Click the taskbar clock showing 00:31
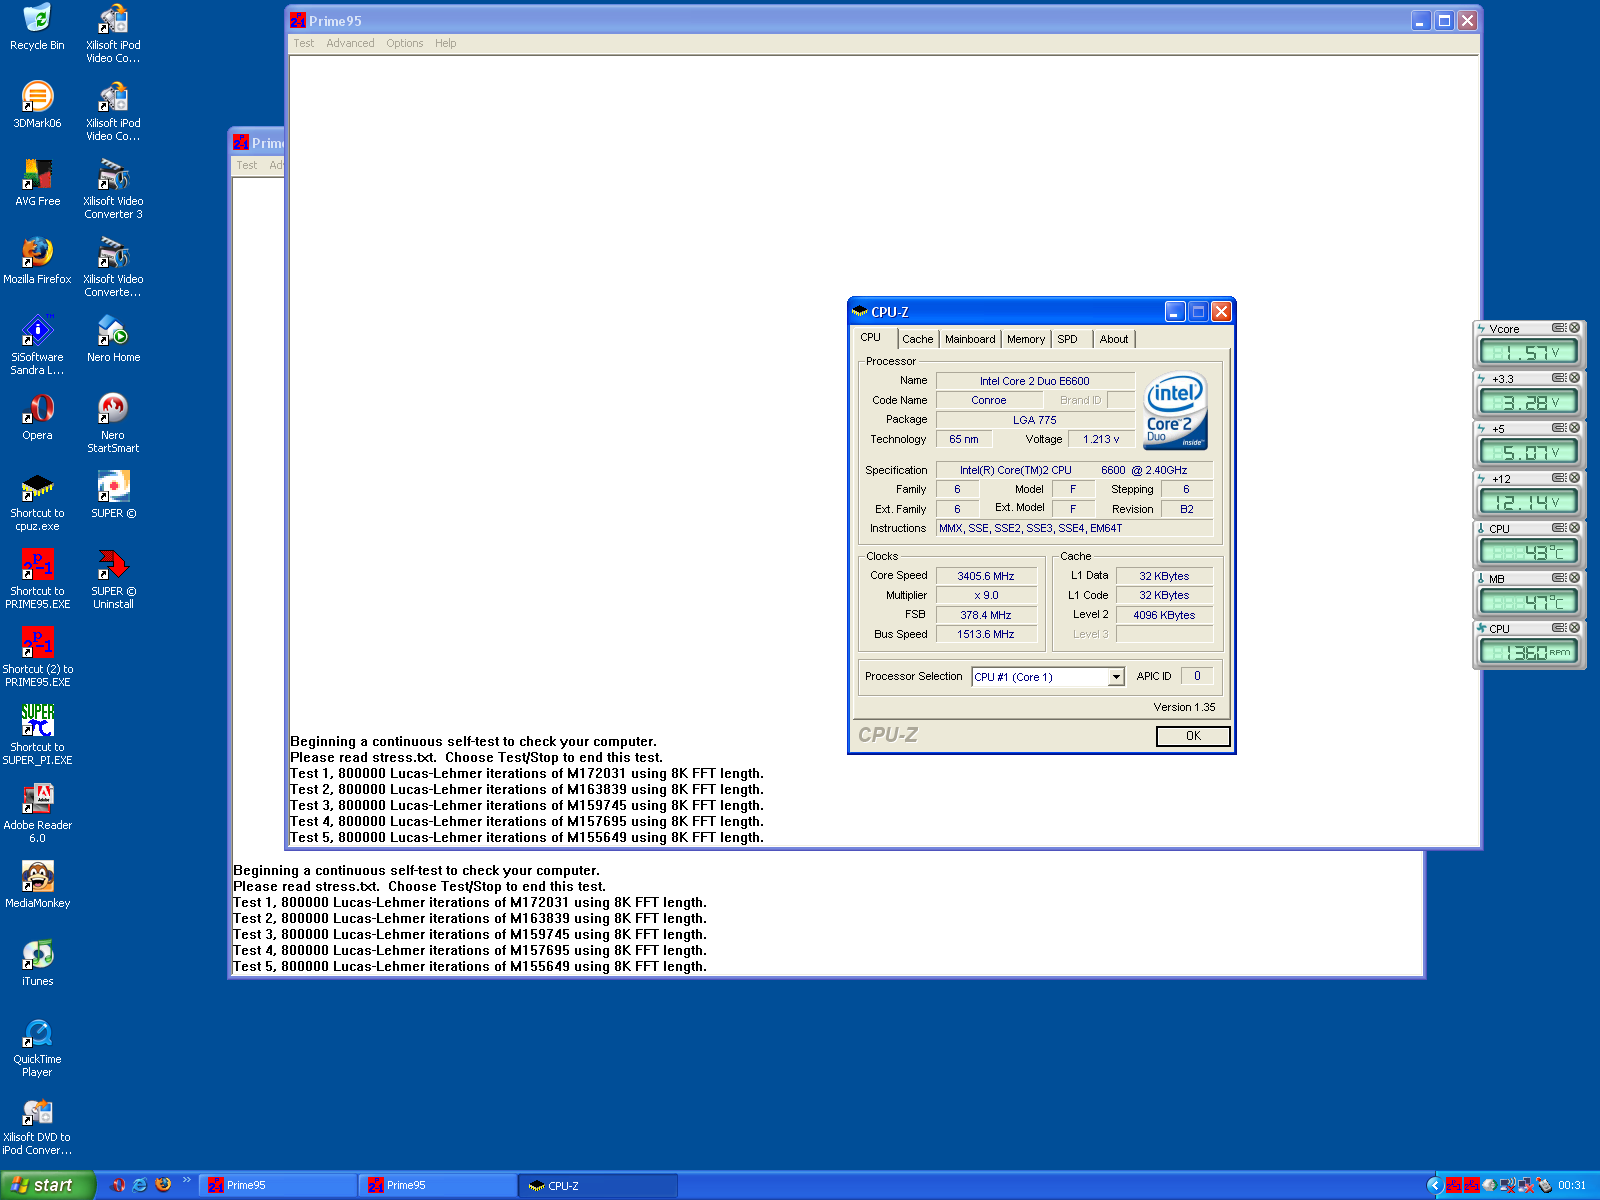Image resolution: width=1600 pixels, height=1200 pixels. point(1572,1186)
